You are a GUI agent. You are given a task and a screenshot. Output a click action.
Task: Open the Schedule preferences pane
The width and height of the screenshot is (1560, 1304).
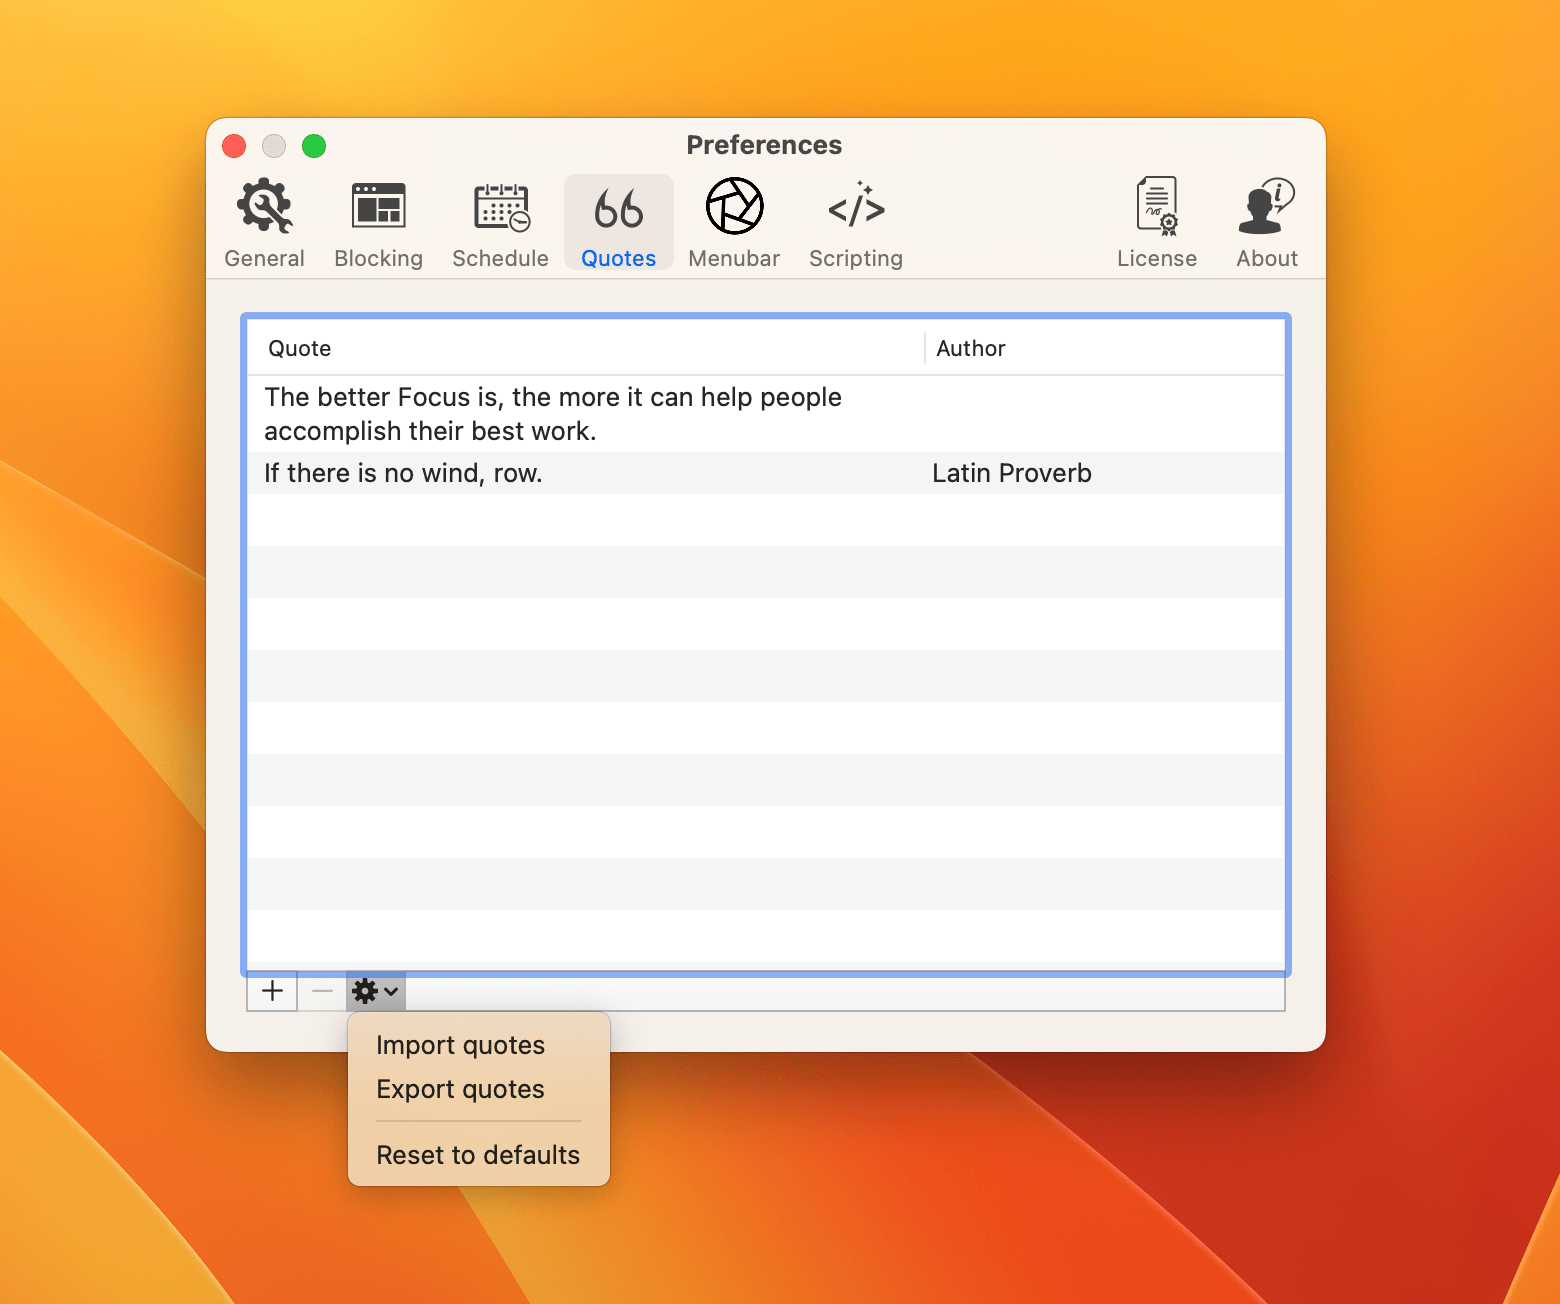point(500,223)
